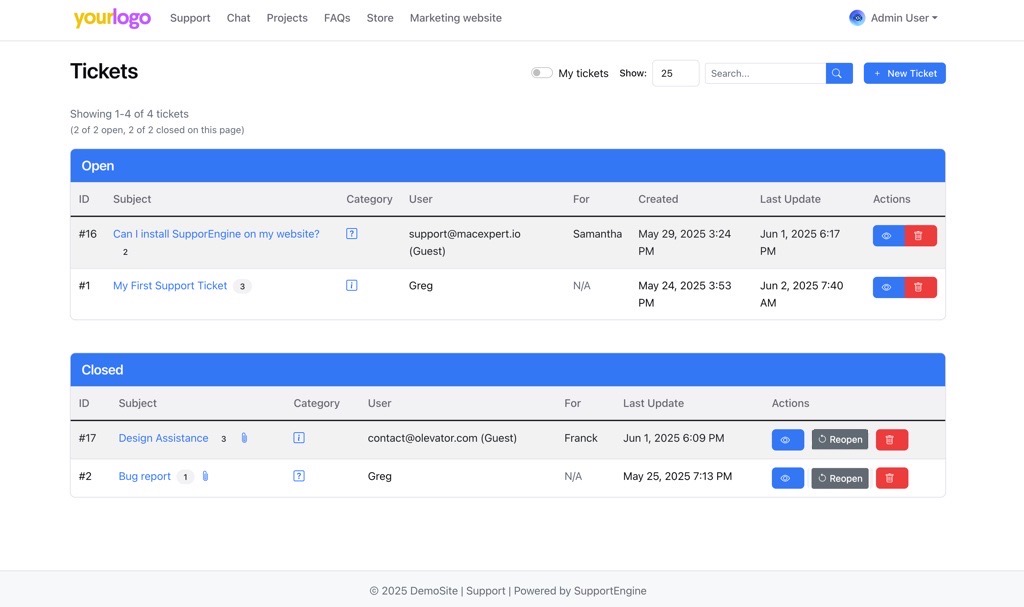View ticket #2 using its eye icon
The width and height of the screenshot is (1024, 607).
click(787, 477)
